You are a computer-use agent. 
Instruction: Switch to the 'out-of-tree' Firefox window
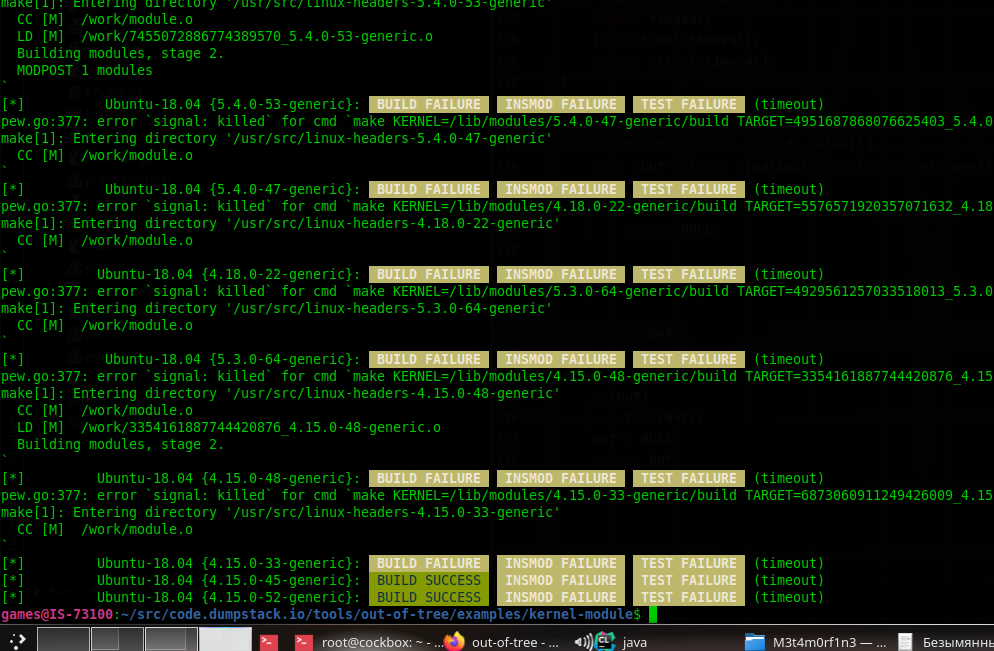click(515, 642)
